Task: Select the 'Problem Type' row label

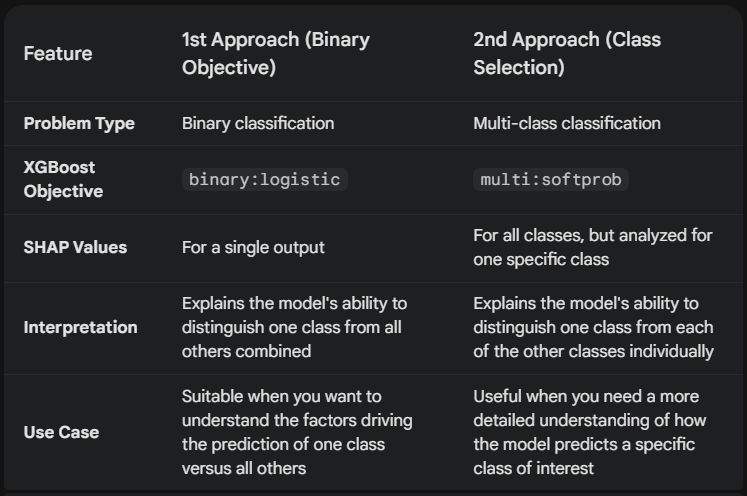Action: tap(79, 123)
